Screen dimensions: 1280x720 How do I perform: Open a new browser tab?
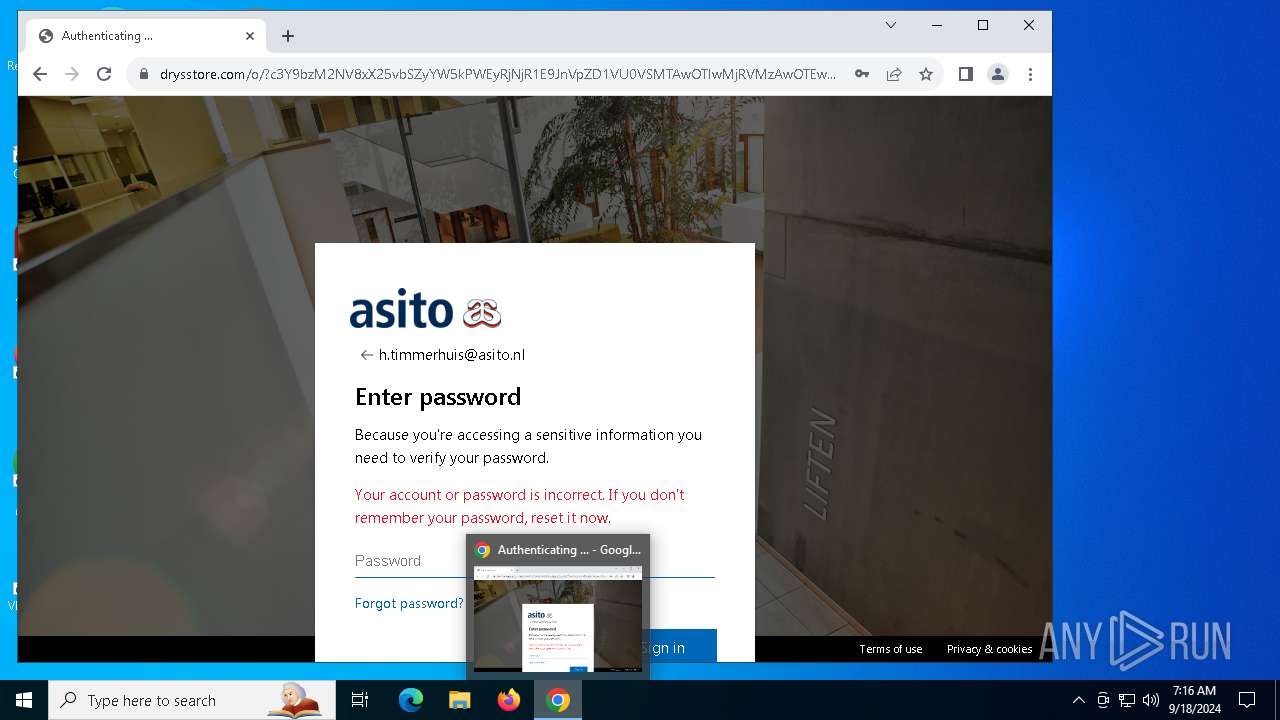pos(288,36)
